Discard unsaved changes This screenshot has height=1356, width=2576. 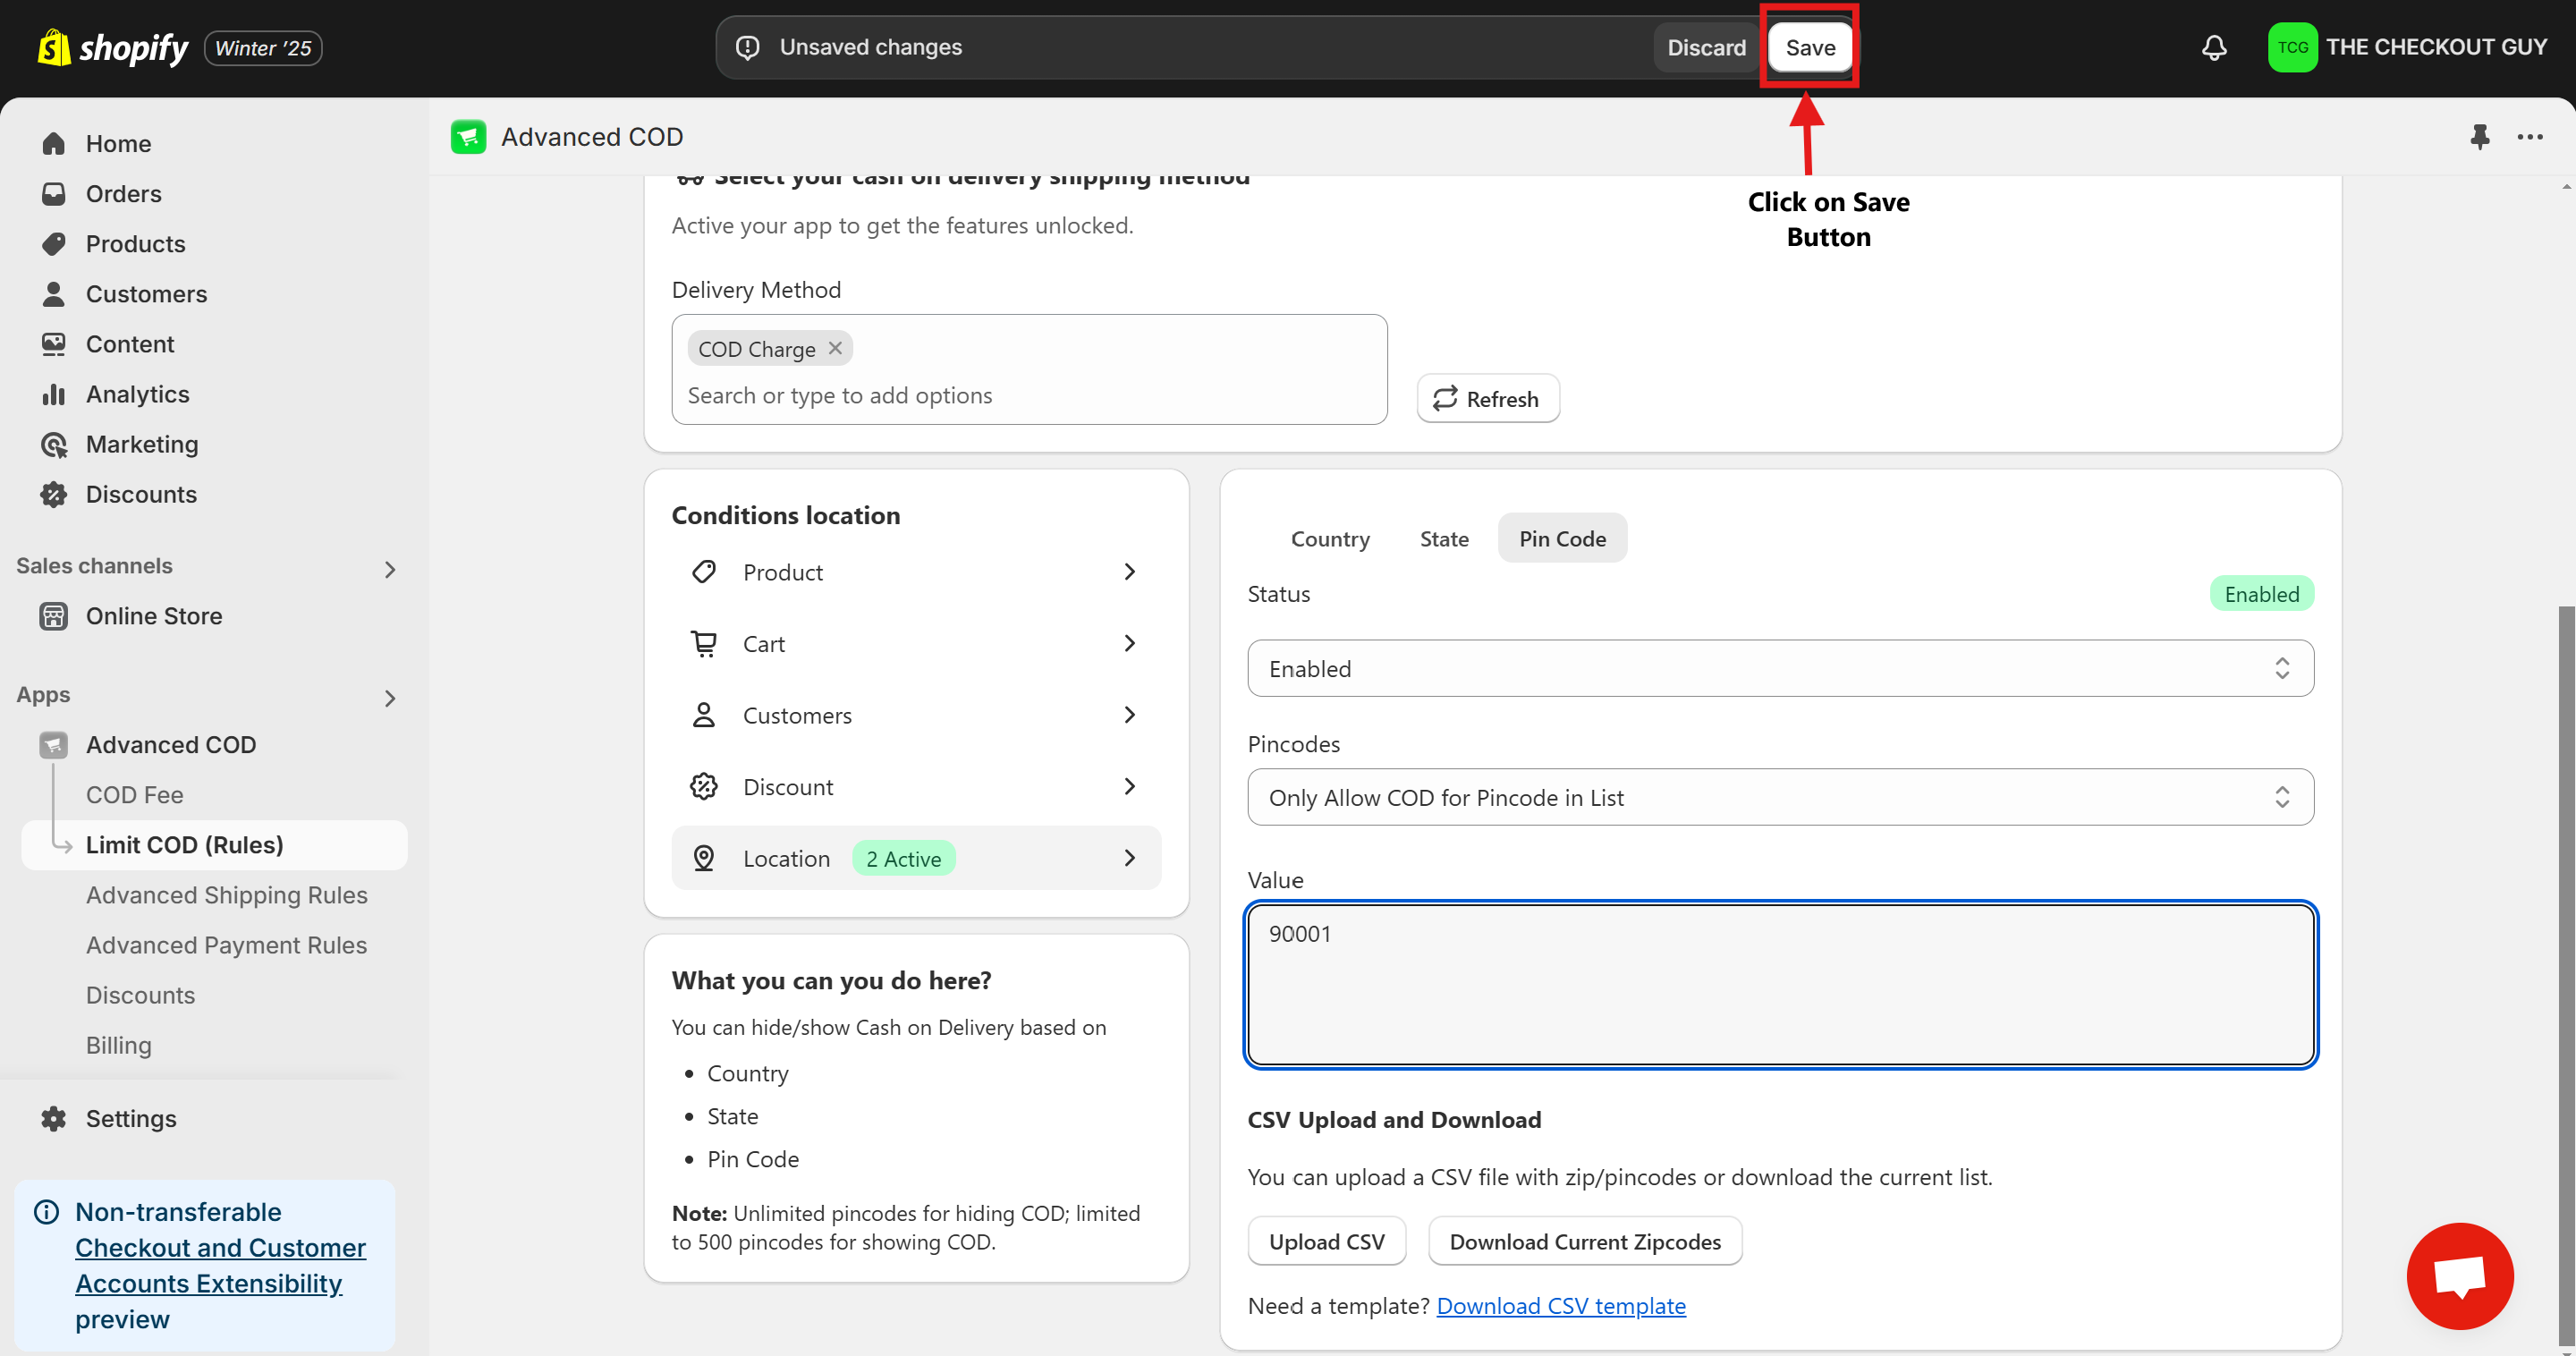click(1706, 47)
